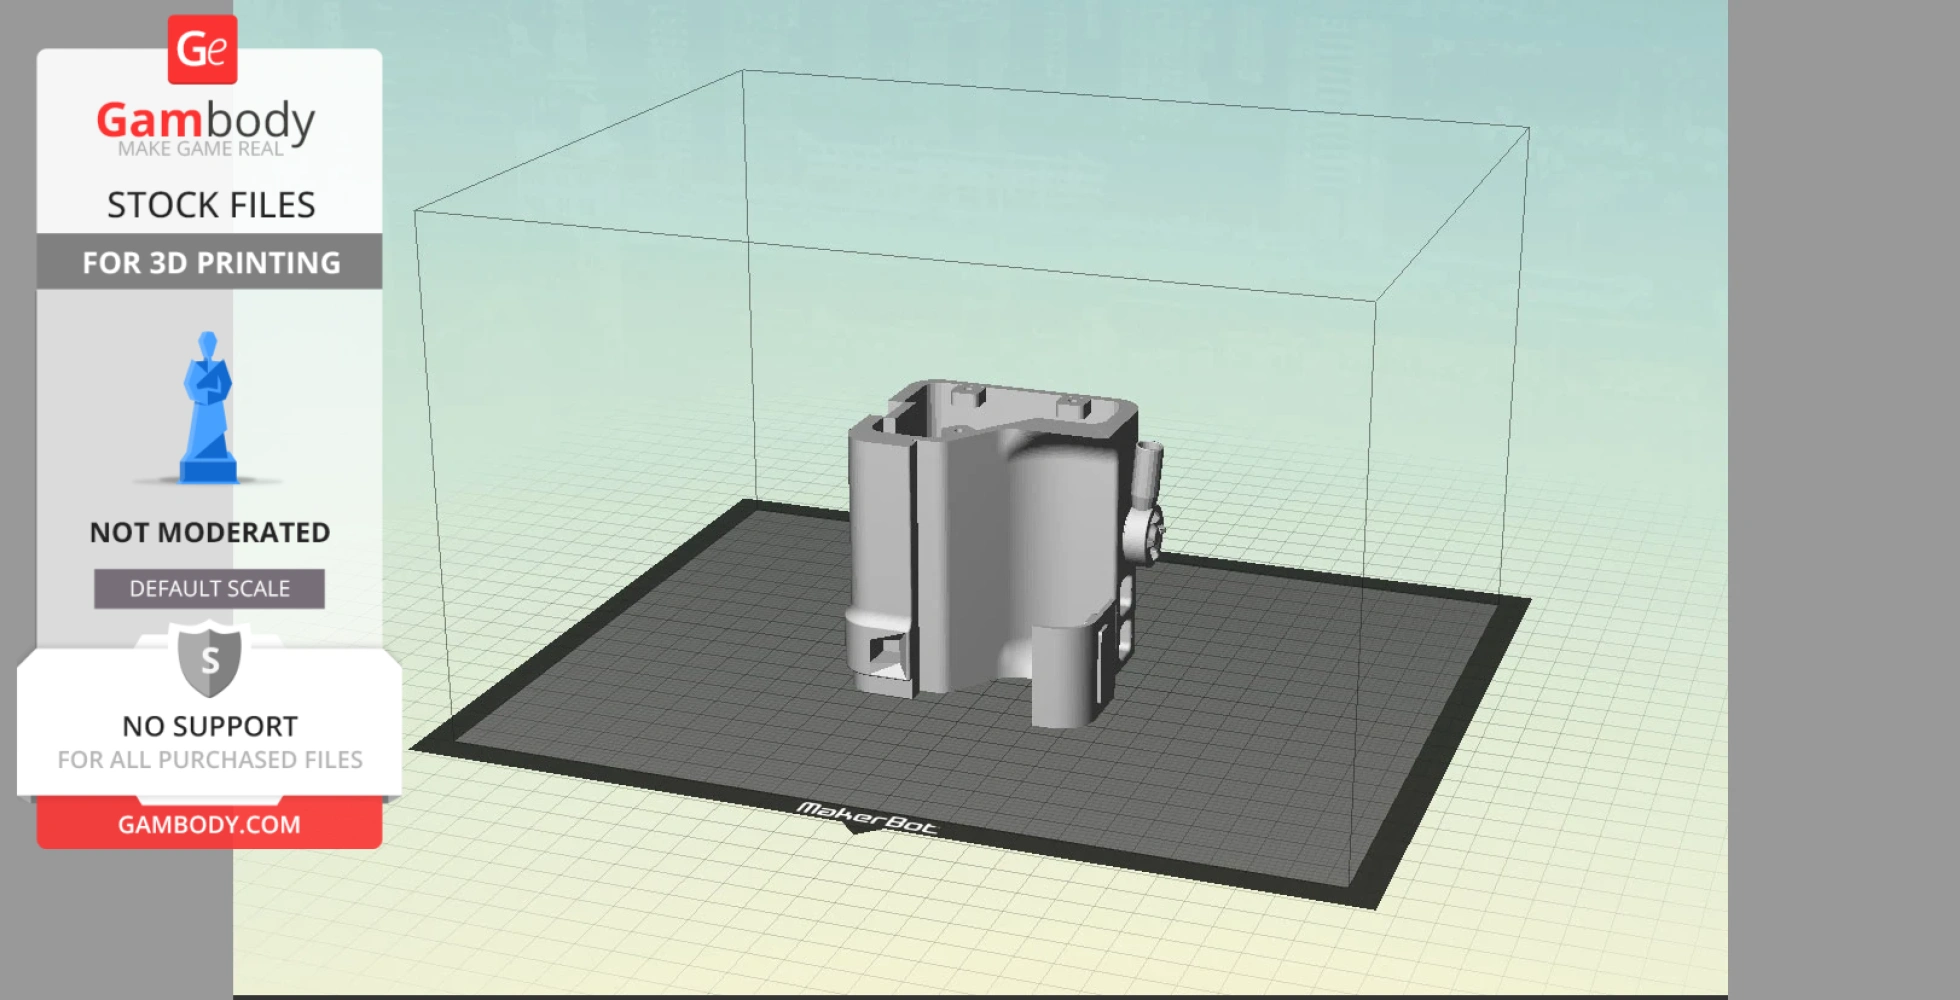Click the Gambody wordmark logo
Viewport: 1960px width, 1000px height.
205,120
